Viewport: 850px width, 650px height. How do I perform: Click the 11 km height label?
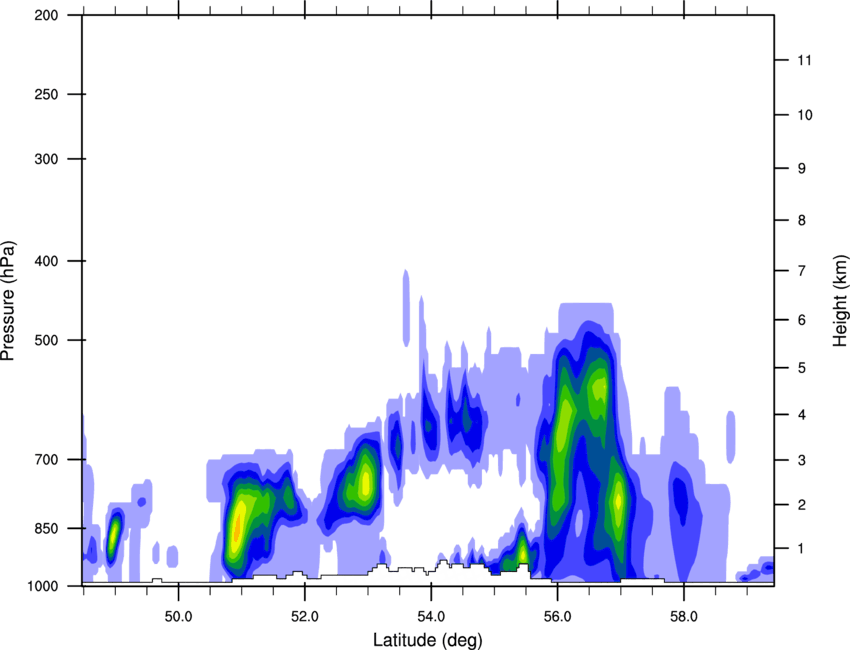[804, 60]
